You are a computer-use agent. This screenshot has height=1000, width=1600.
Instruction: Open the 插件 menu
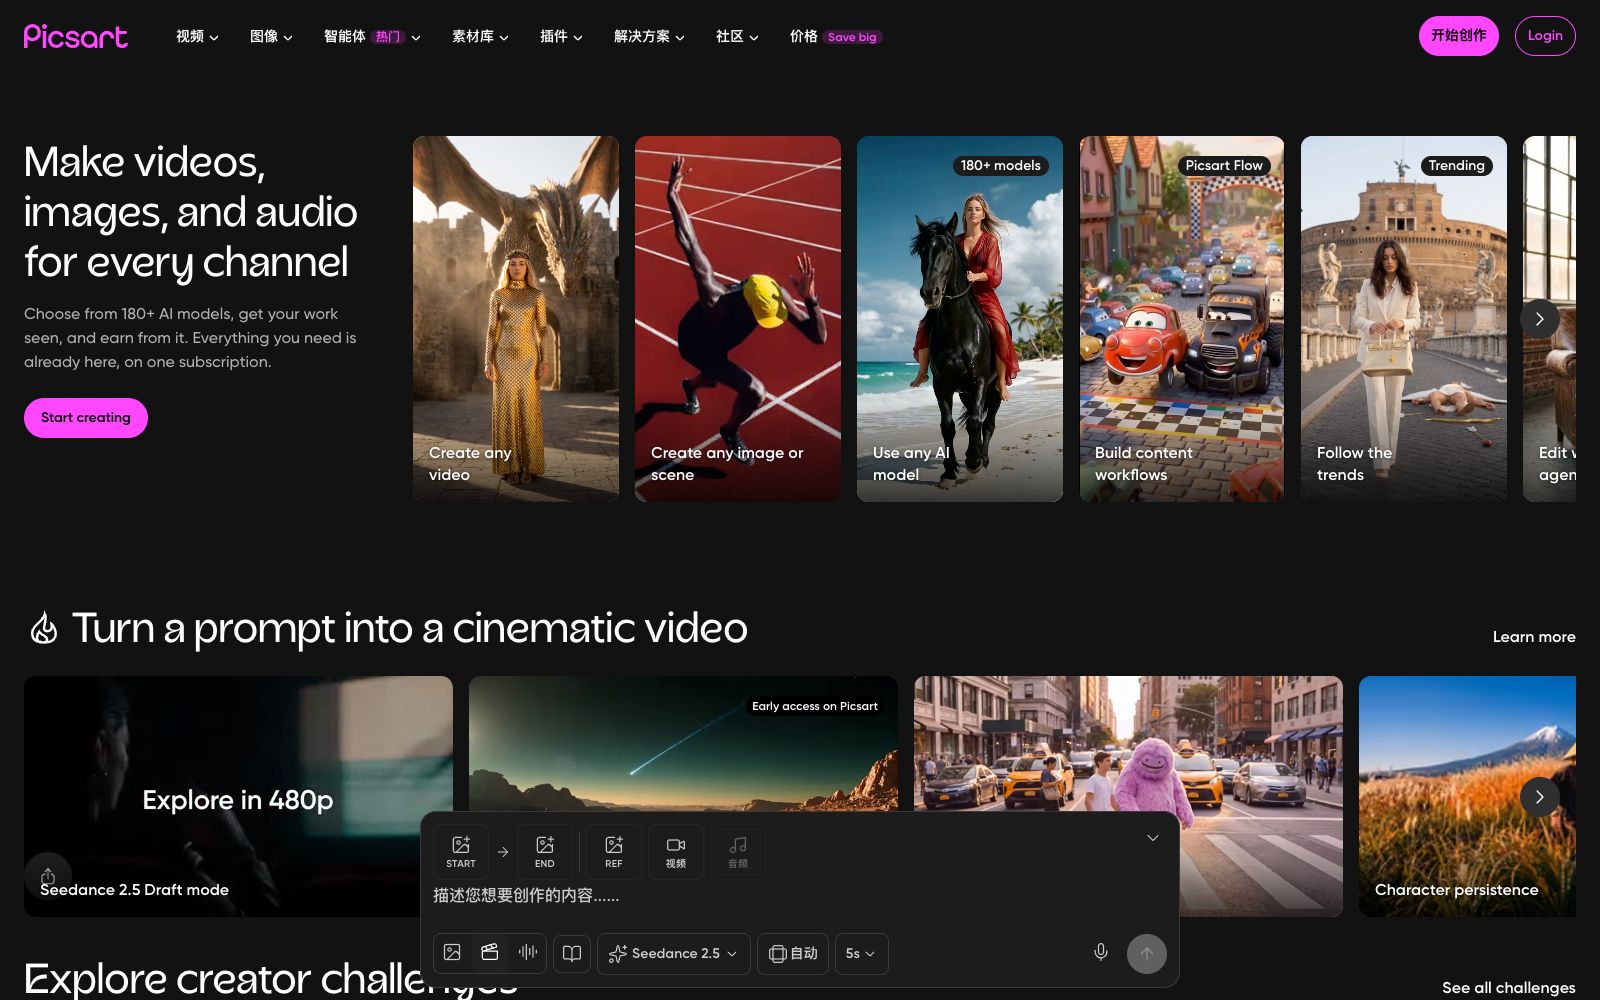(x=561, y=37)
